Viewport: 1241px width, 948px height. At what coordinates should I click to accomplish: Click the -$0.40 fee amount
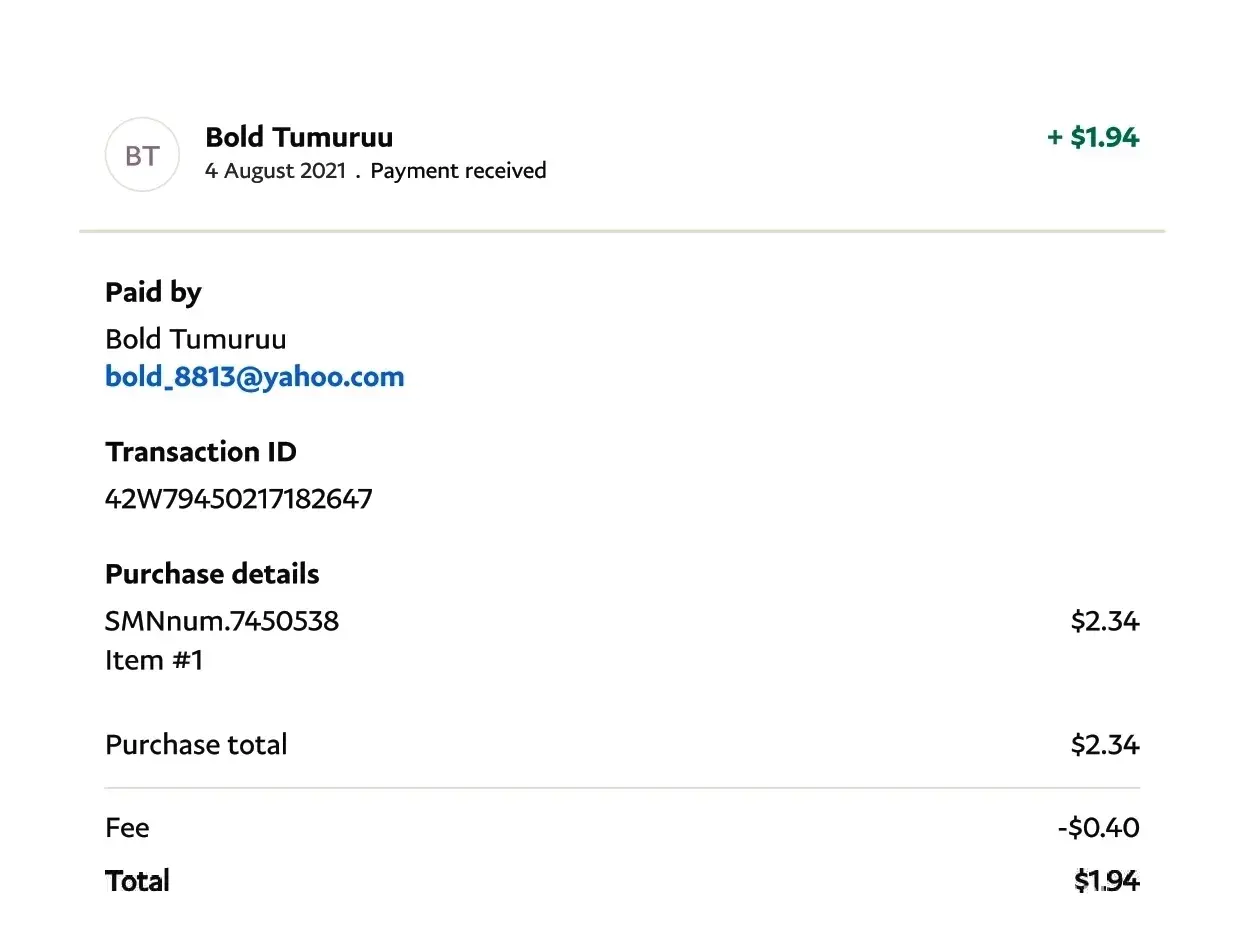pyautogui.click(x=1098, y=828)
